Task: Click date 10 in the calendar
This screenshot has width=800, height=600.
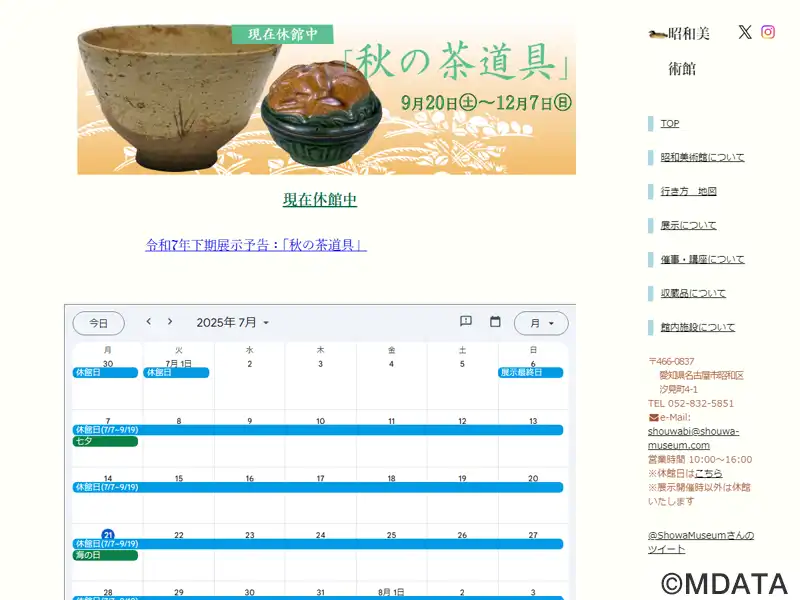Action: coord(320,421)
